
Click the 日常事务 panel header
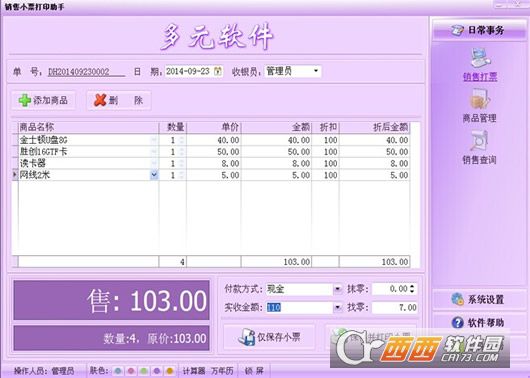pos(479,30)
